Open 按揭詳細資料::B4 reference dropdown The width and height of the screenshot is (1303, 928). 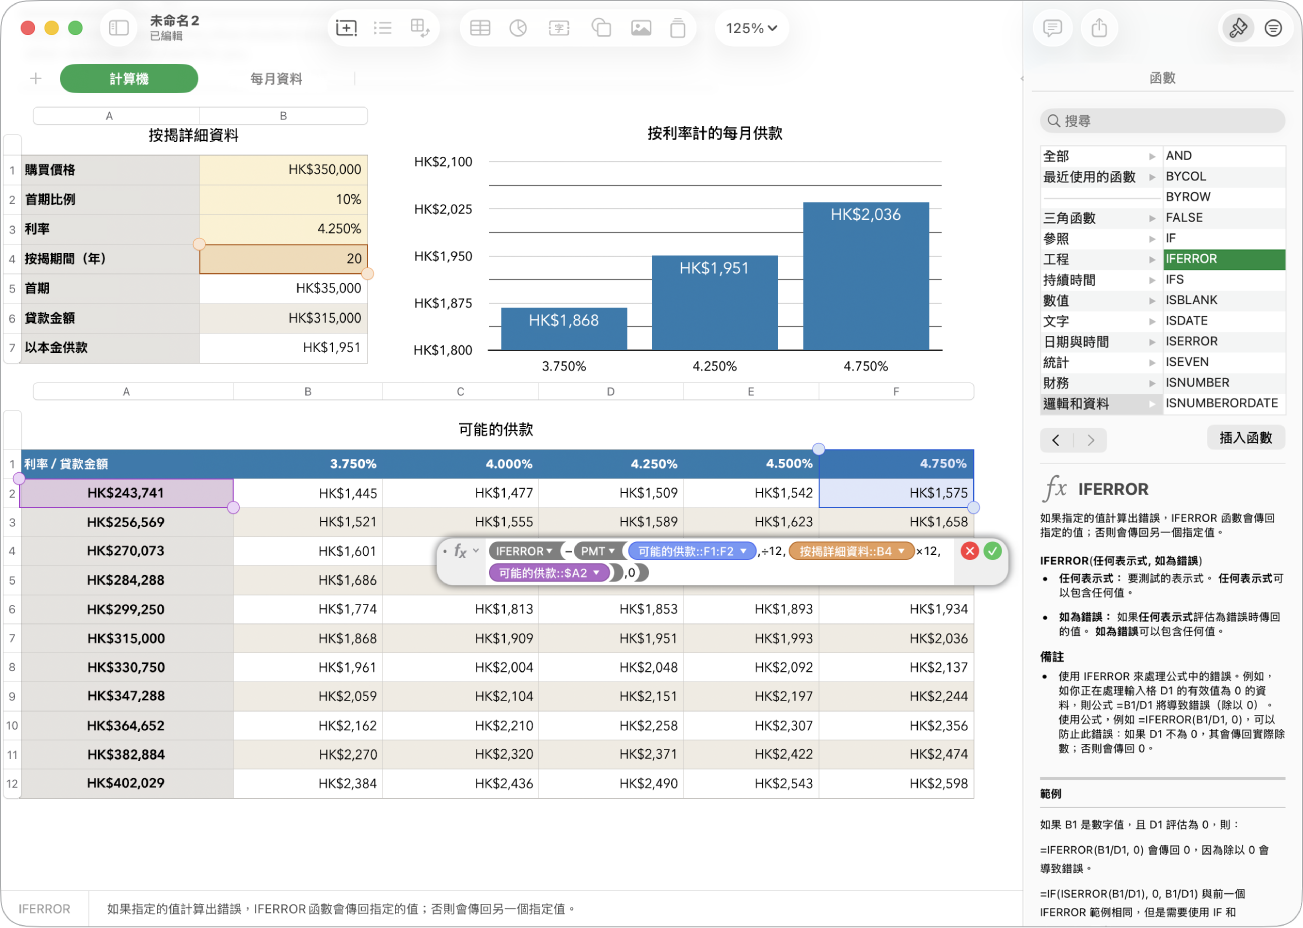point(902,551)
